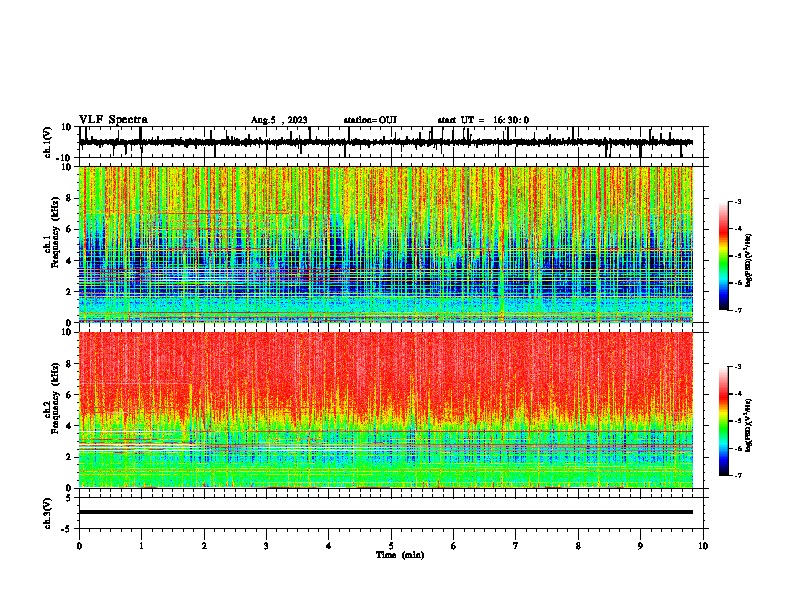Click the "0" tick on the time axis
Screen dimensions: 792x612
(79, 546)
